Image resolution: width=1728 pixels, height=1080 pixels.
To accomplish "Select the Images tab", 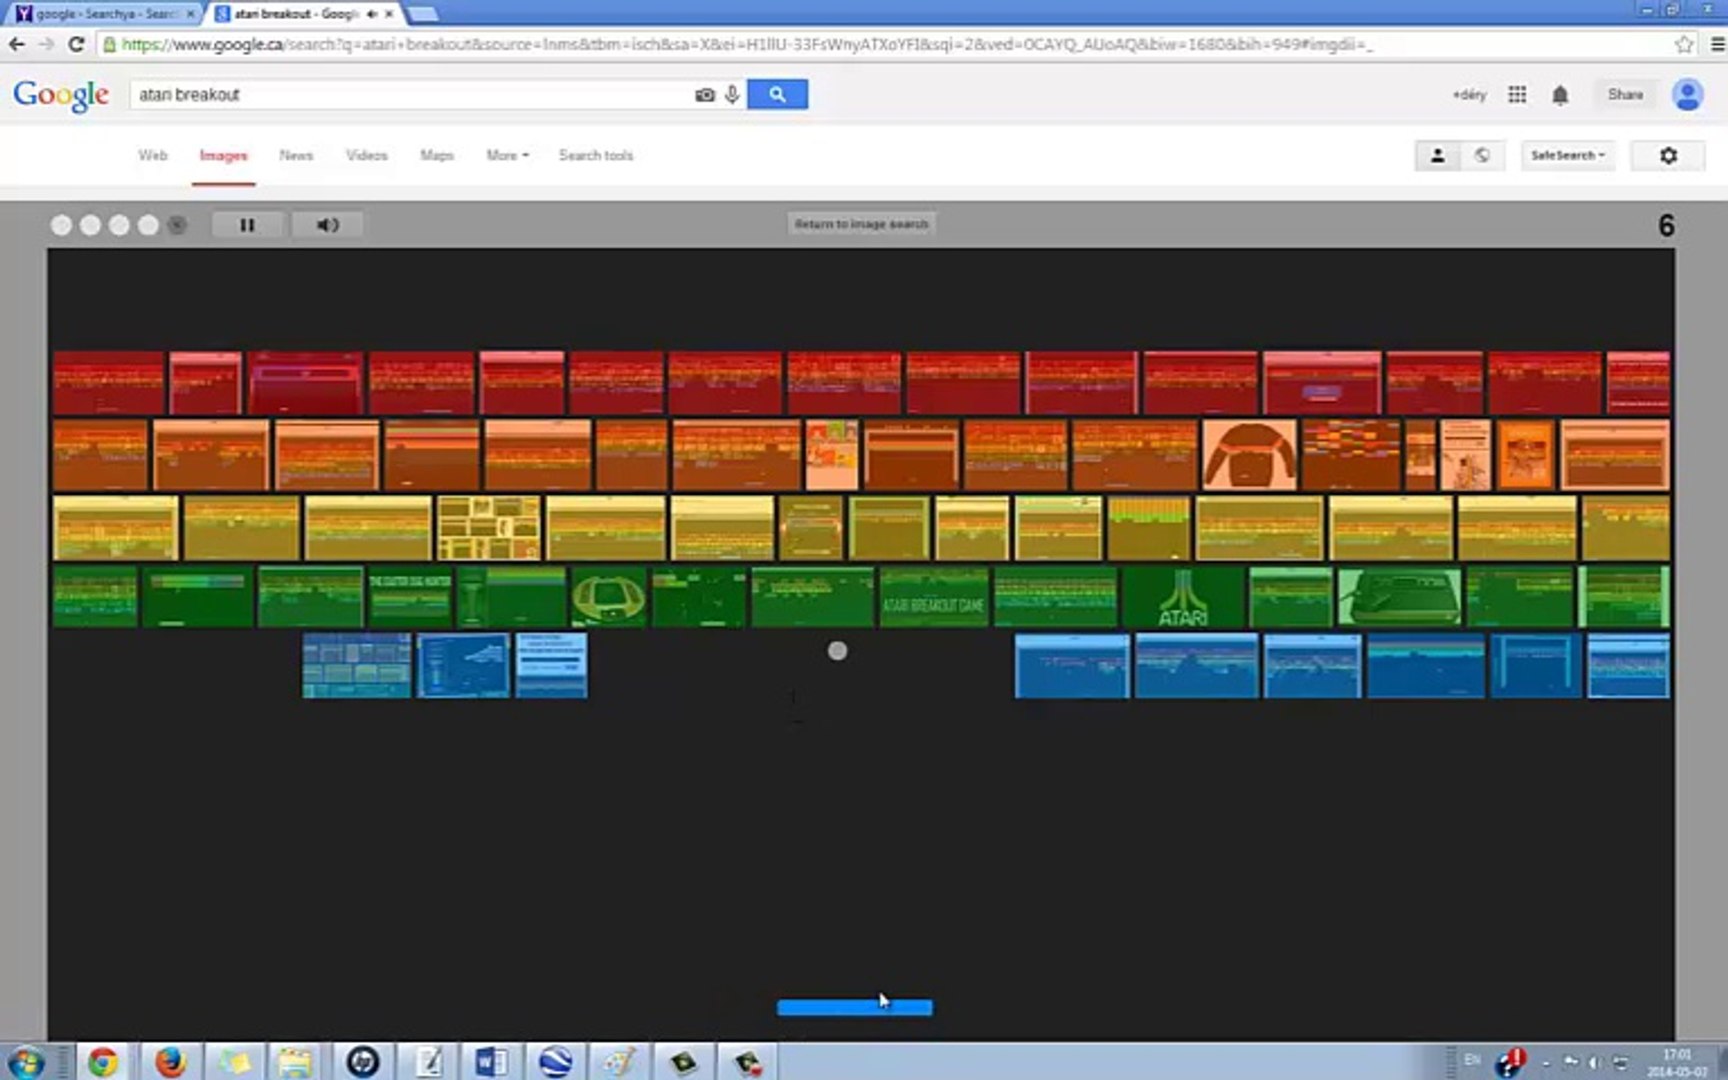I will pyautogui.click(x=223, y=155).
